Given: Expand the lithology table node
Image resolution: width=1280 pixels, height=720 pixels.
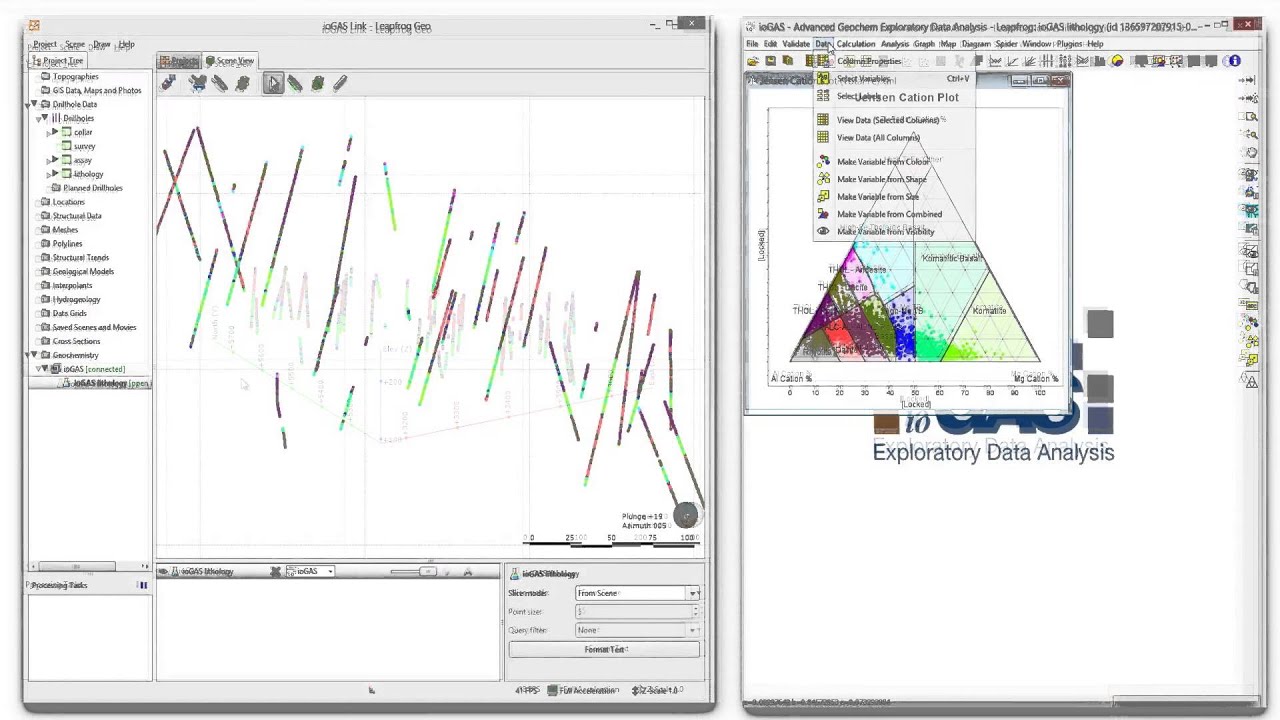Looking at the screenshot, I should pos(53,174).
